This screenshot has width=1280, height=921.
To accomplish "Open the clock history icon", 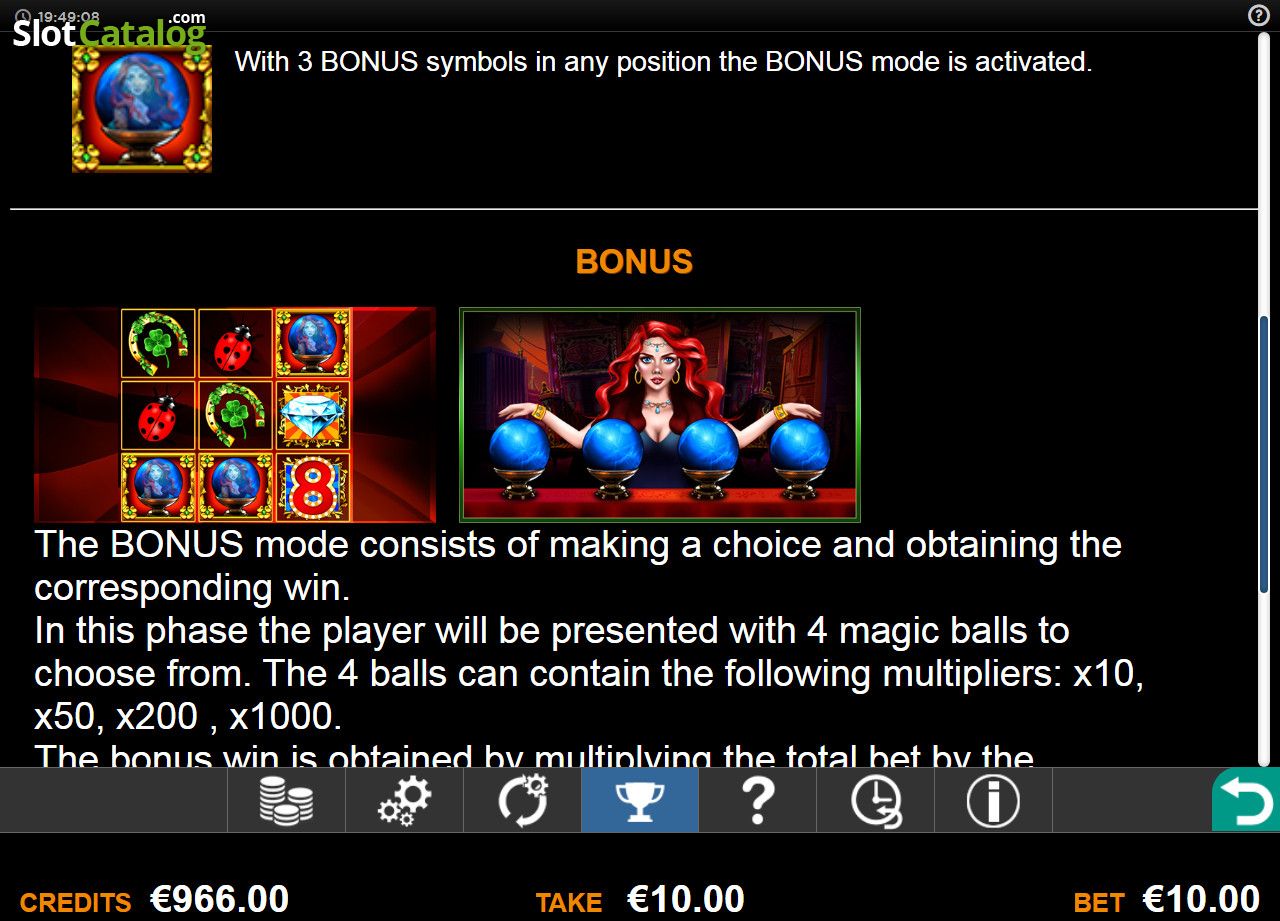I will [876, 800].
